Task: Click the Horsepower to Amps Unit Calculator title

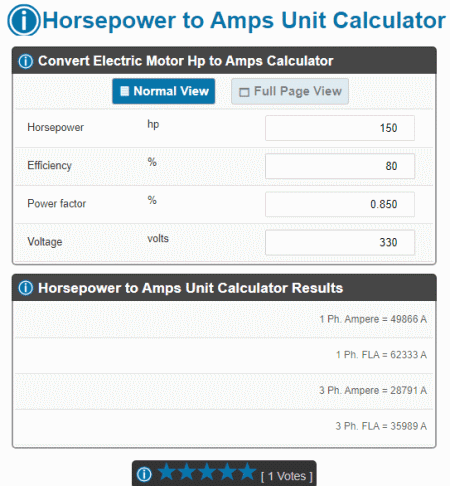Action: click(244, 21)
